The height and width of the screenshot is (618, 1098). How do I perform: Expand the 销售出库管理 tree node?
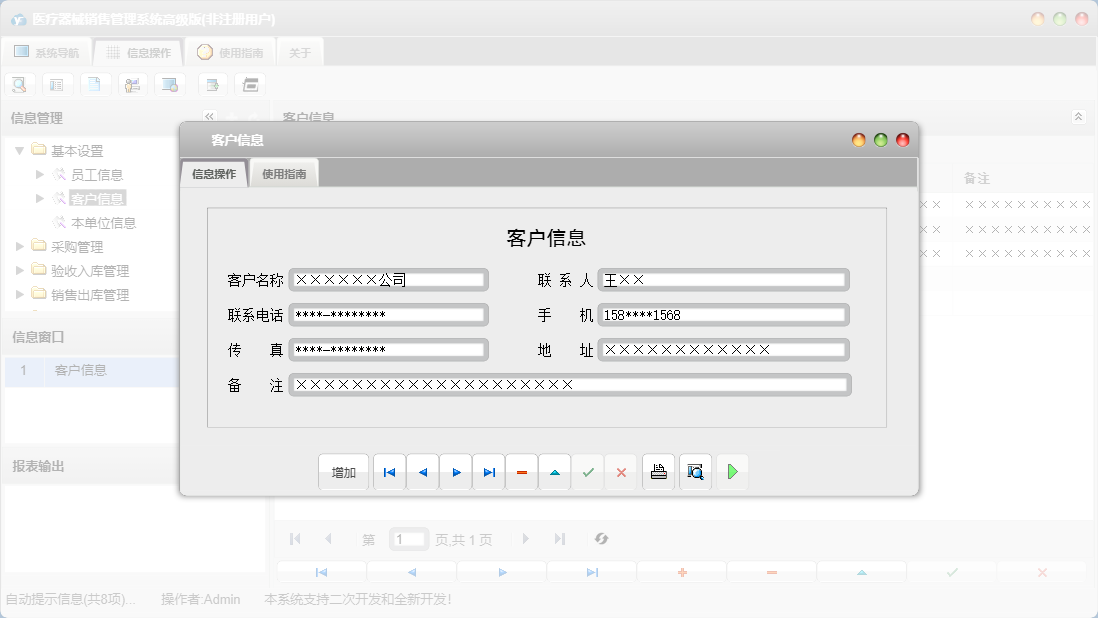pyautogui.click(x=21, y=294)
